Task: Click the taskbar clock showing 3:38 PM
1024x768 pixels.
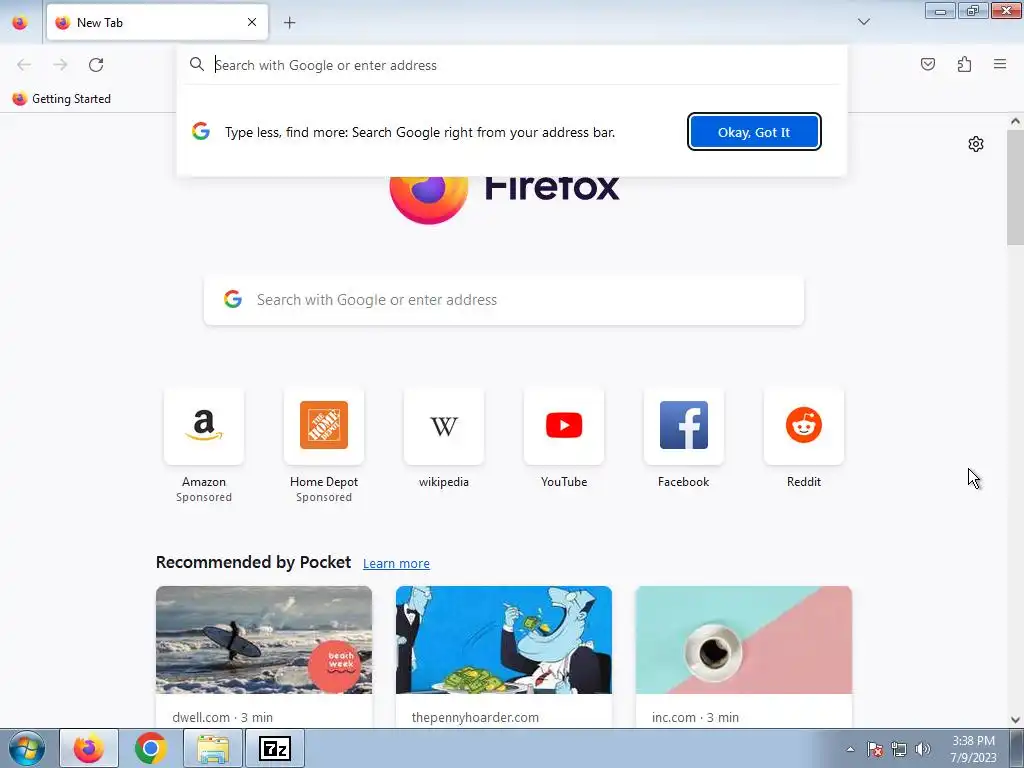Action: [973, 749]
